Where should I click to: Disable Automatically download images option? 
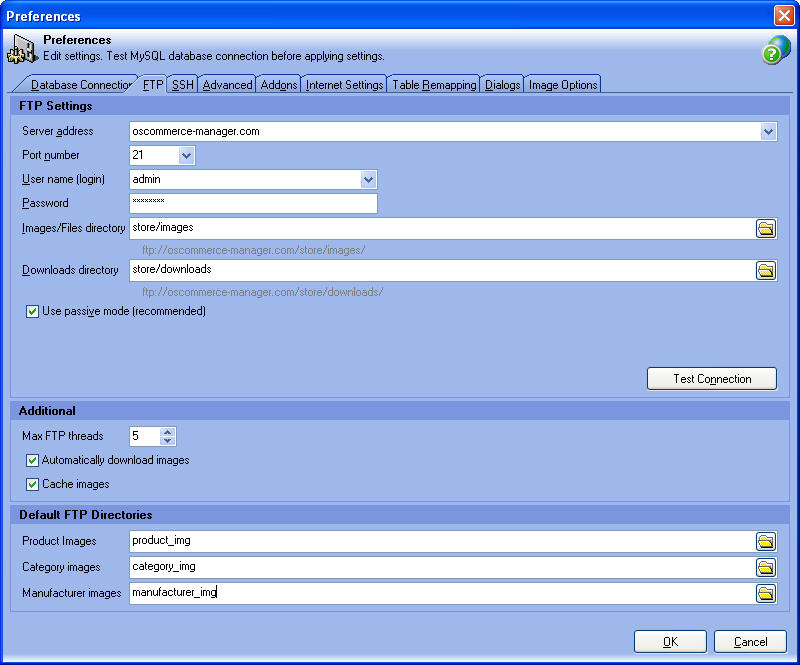(33, 461)
